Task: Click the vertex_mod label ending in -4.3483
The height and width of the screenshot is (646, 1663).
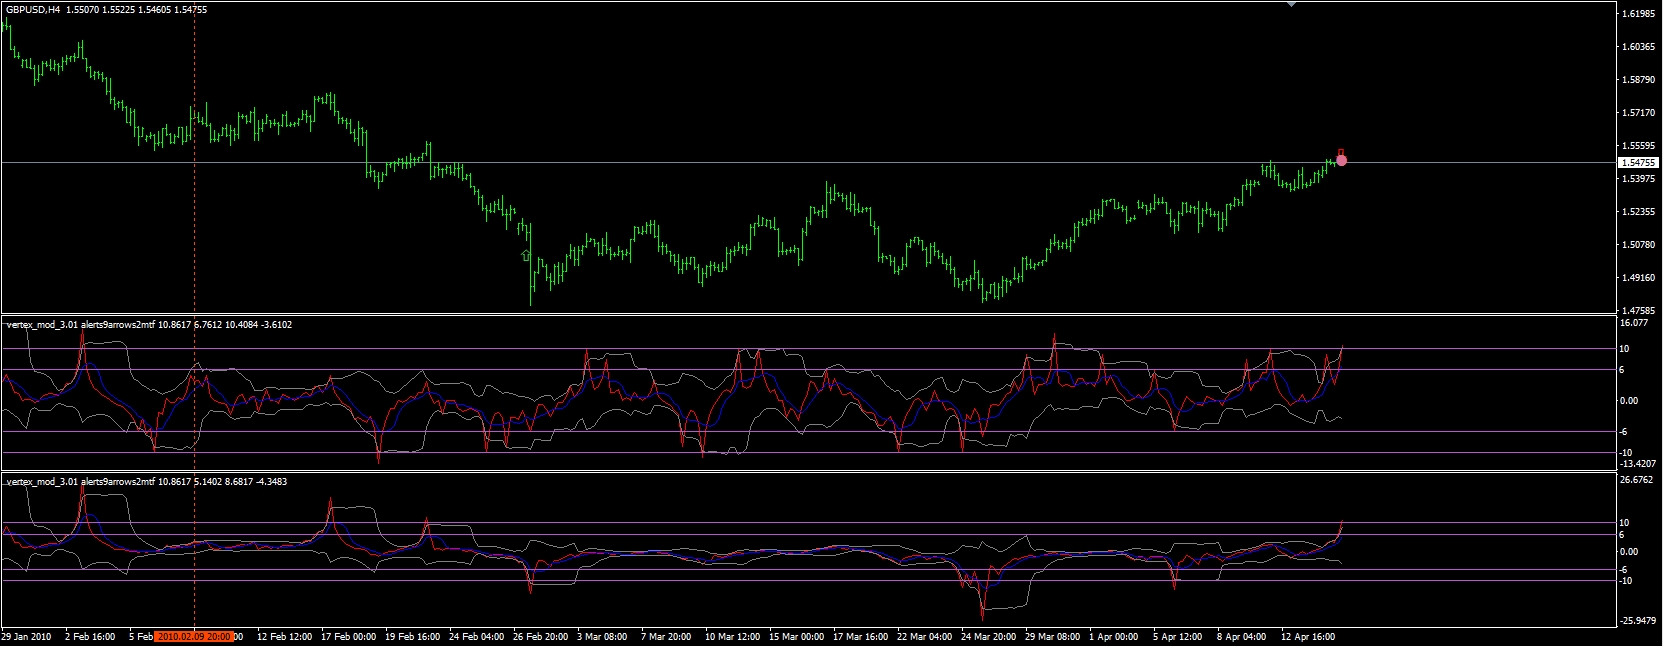Action: [x=147, y=482]
